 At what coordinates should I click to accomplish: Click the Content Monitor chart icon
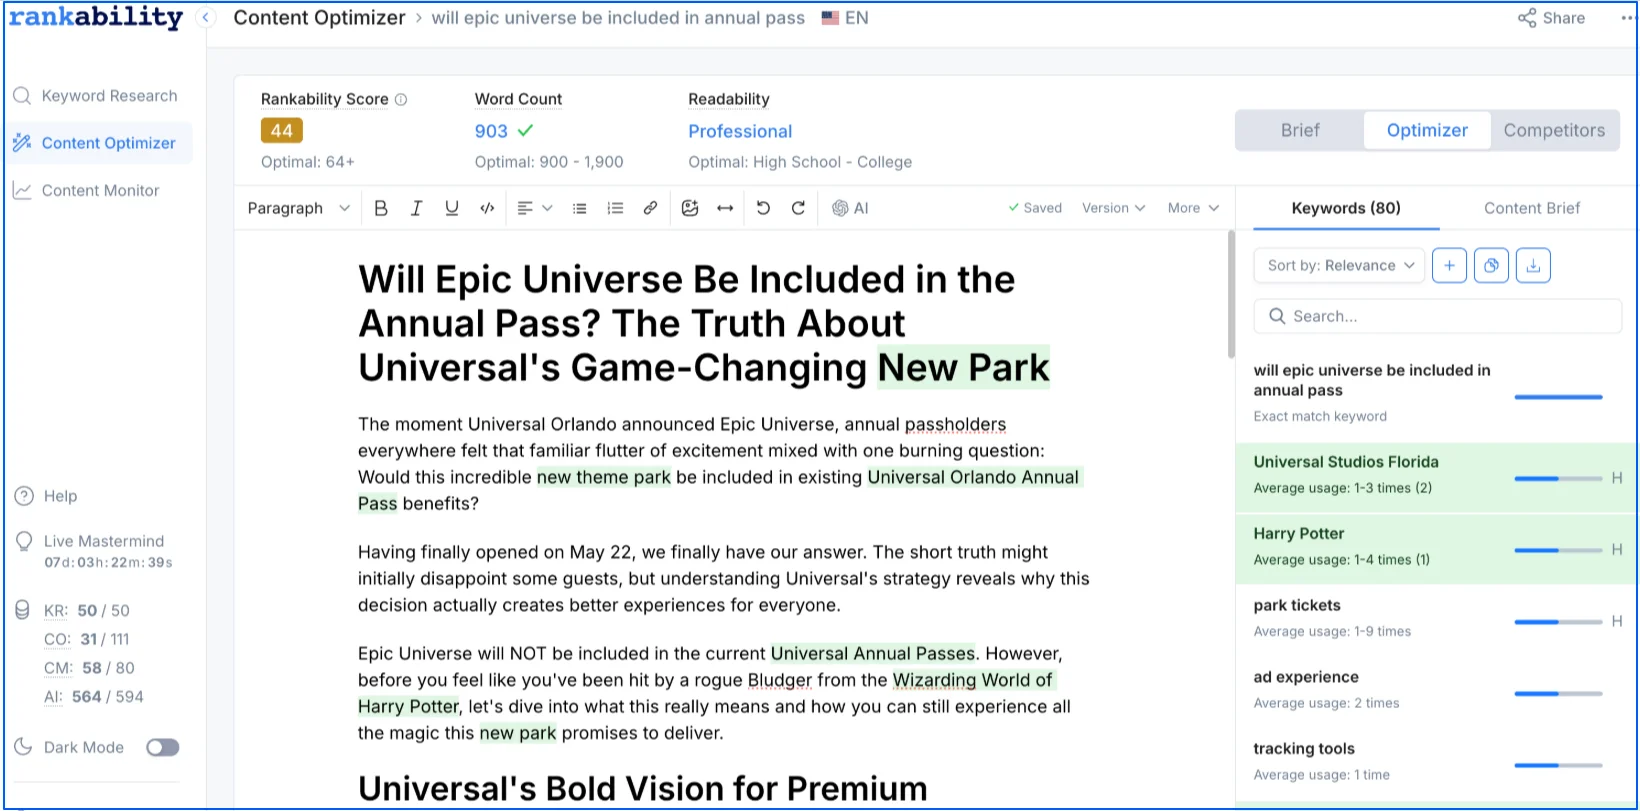[x=22, y=190]
